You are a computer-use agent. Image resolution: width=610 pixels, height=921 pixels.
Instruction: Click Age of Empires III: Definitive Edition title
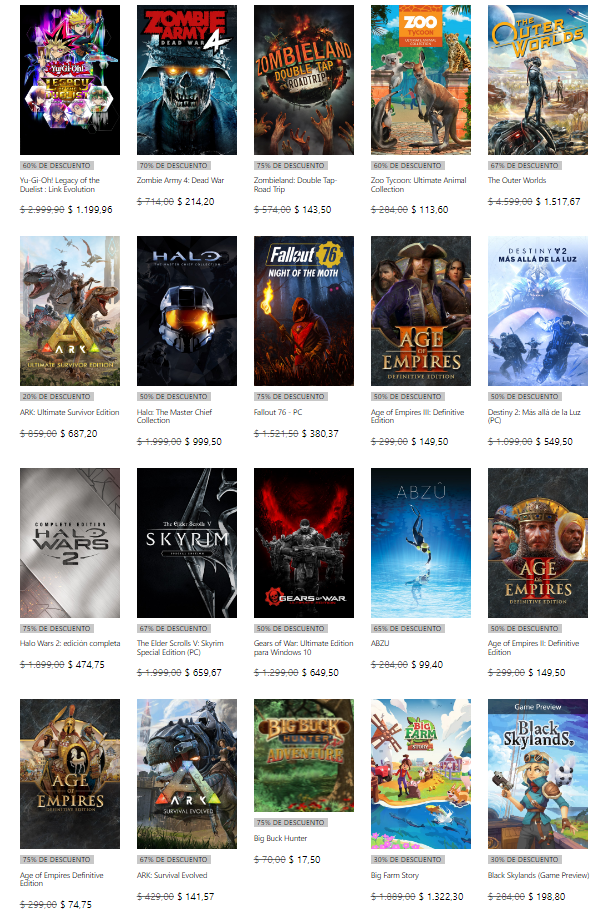click(420, 416)
